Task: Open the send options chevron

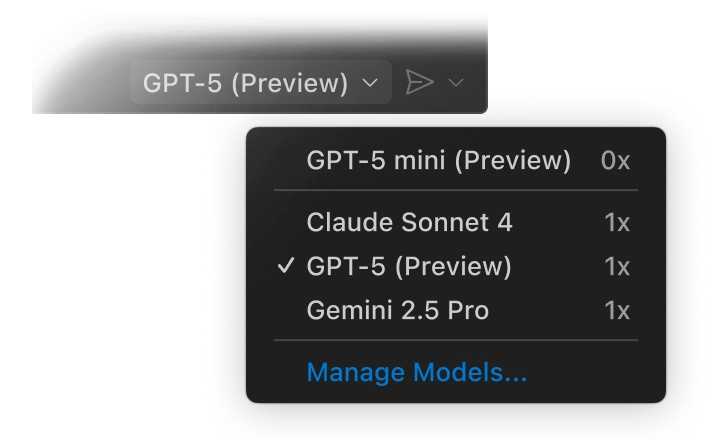Action: [457, 83]
